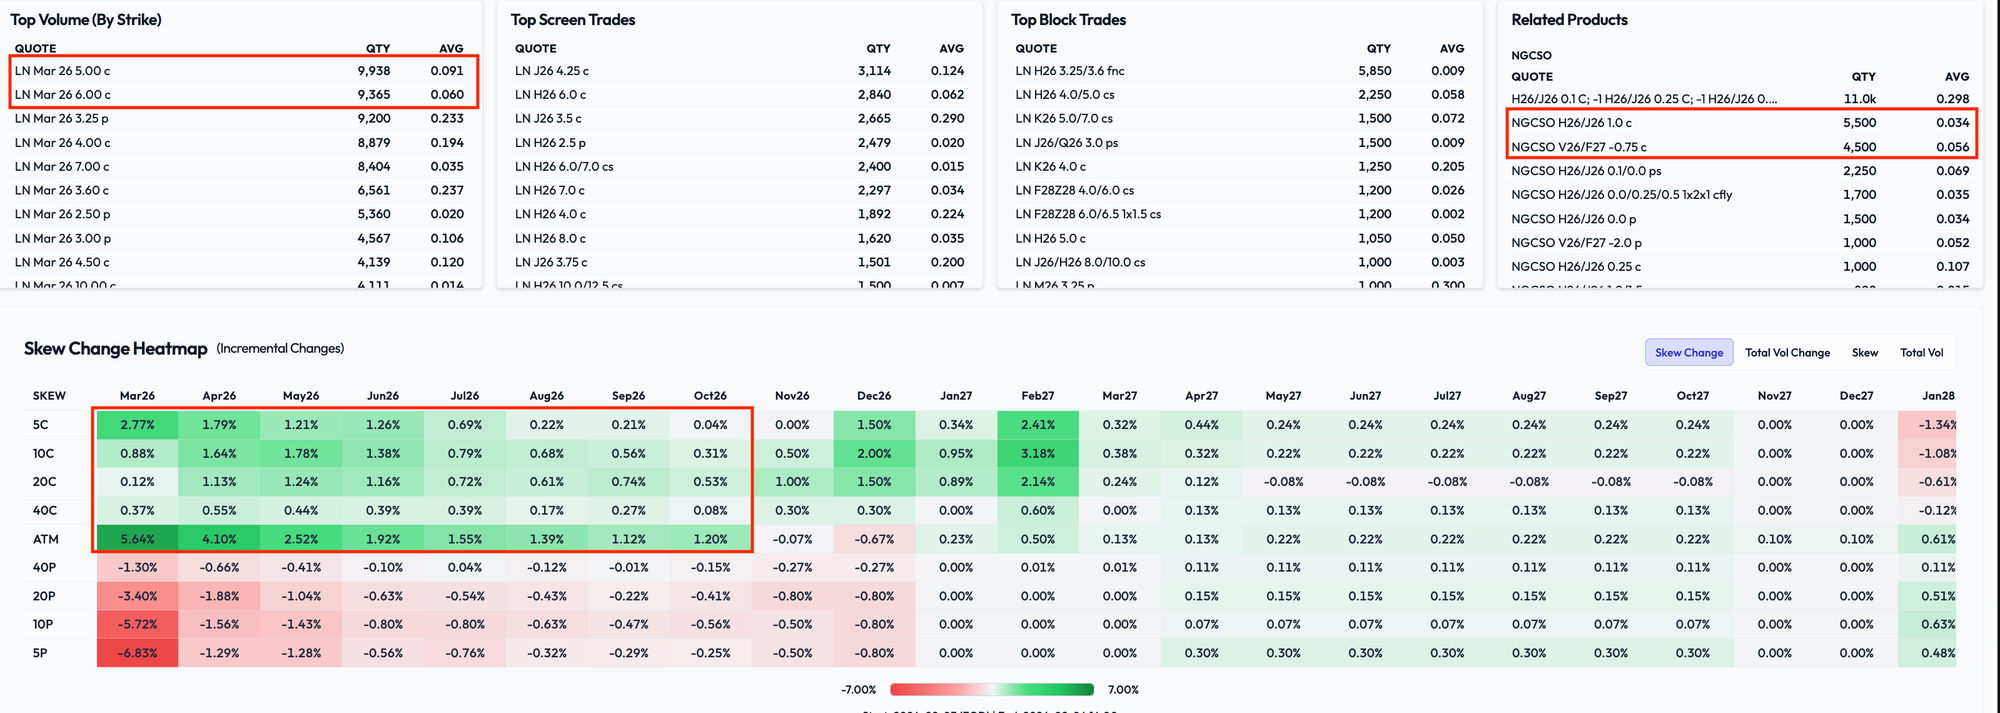Select the Skew Change tab

point(1689,353)
